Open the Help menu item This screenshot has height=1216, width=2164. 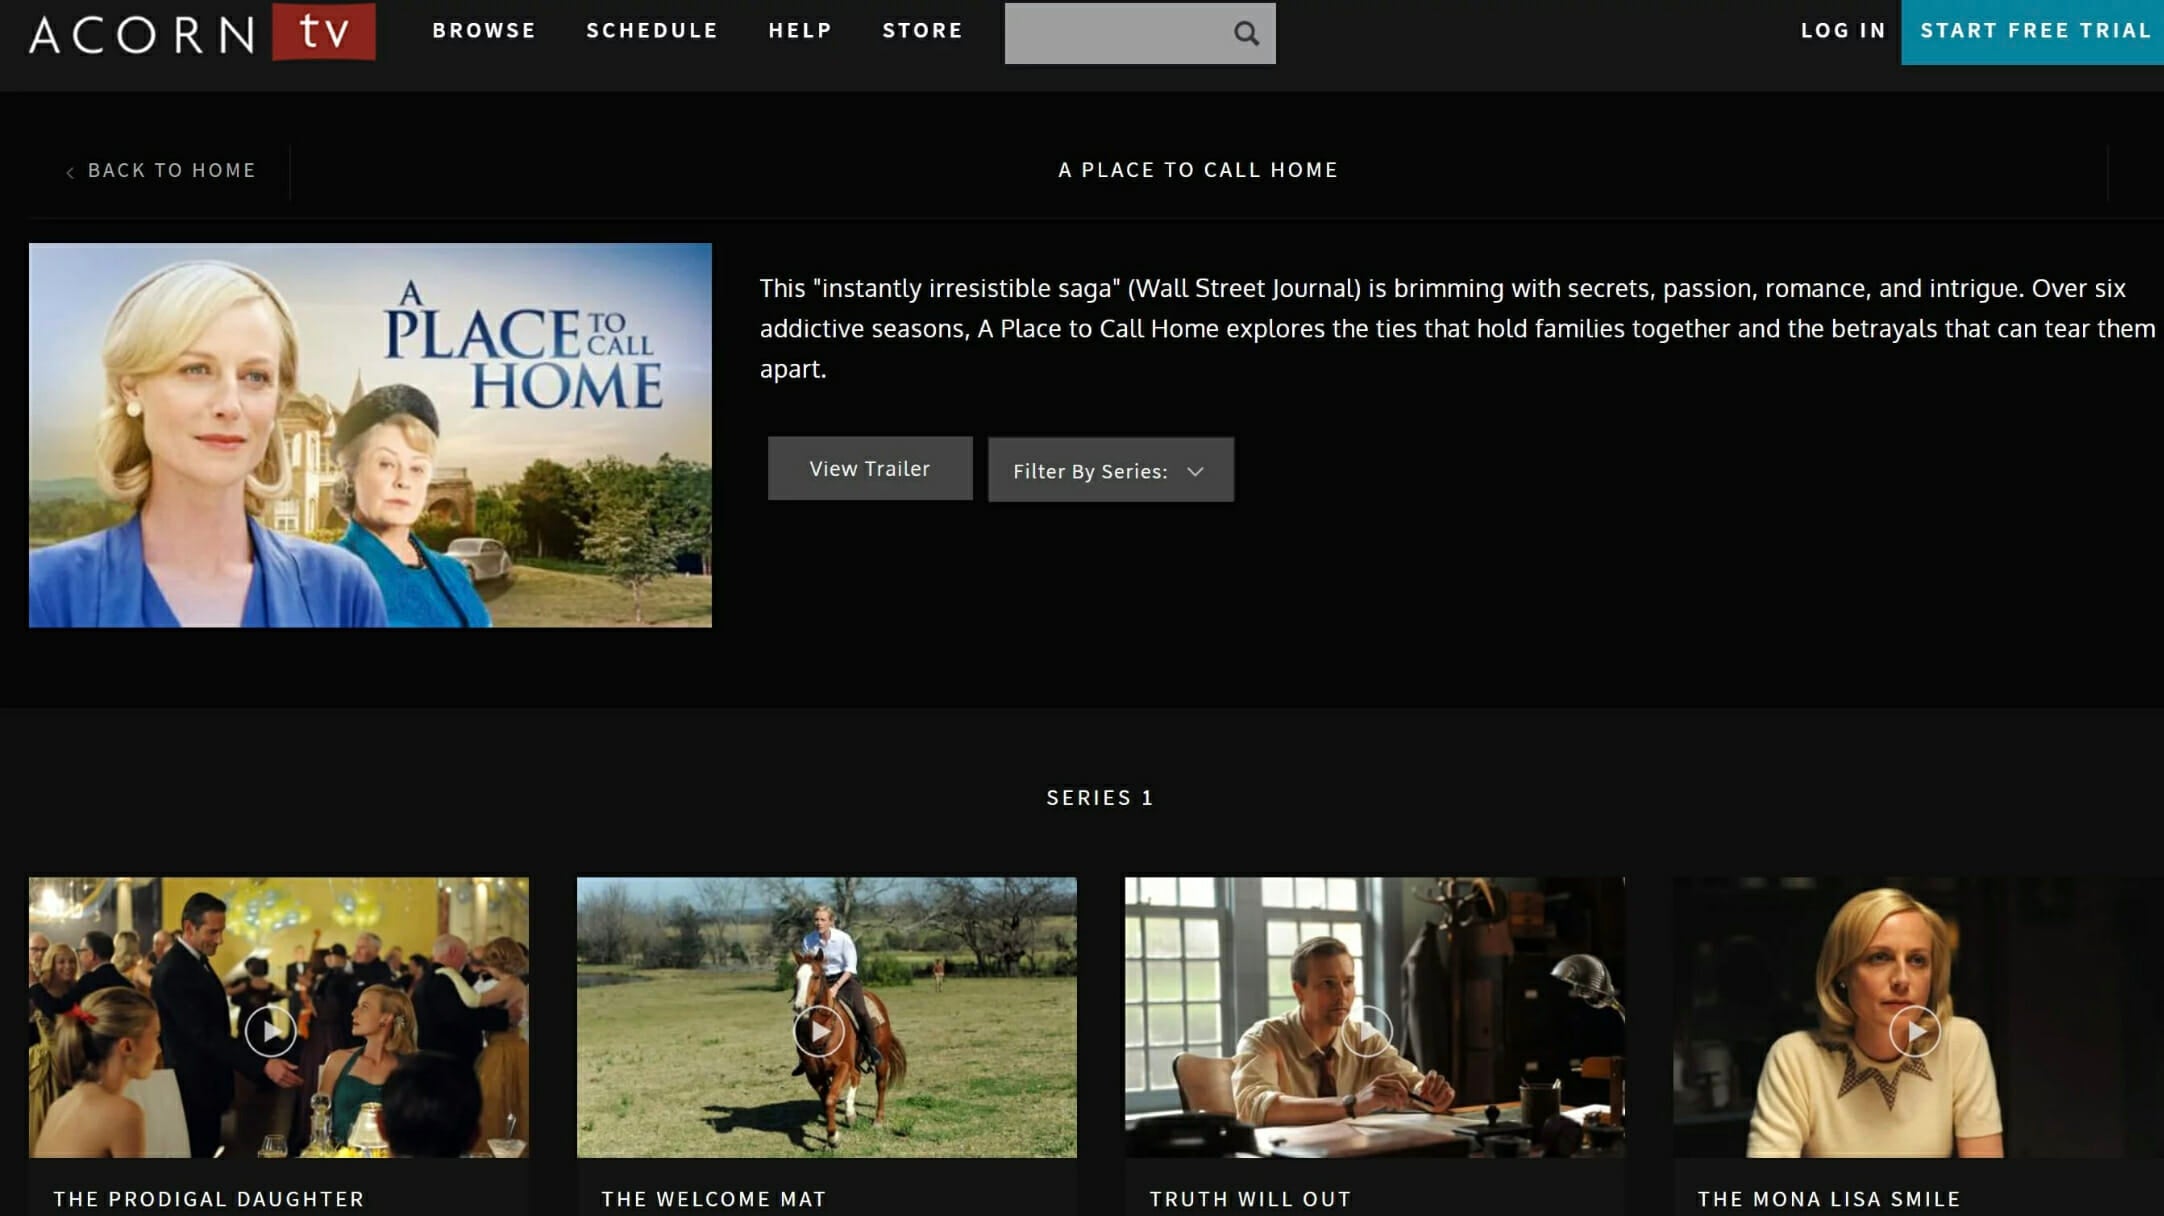(800, 31)
